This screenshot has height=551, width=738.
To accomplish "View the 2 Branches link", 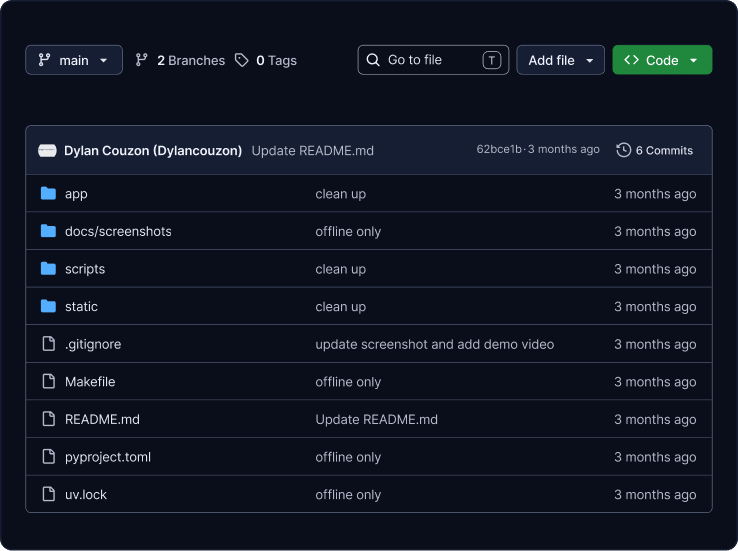I will click(x=191, y=60).
